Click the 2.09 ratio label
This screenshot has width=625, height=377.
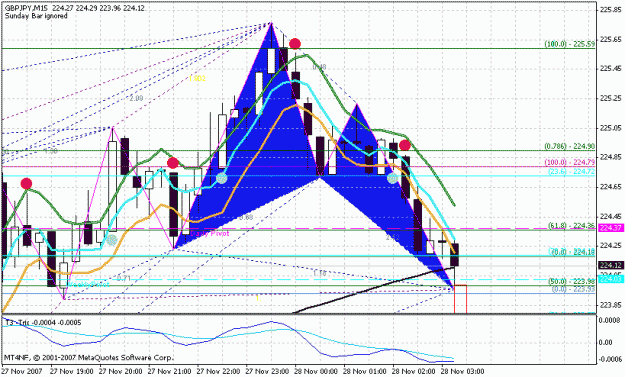136,98
